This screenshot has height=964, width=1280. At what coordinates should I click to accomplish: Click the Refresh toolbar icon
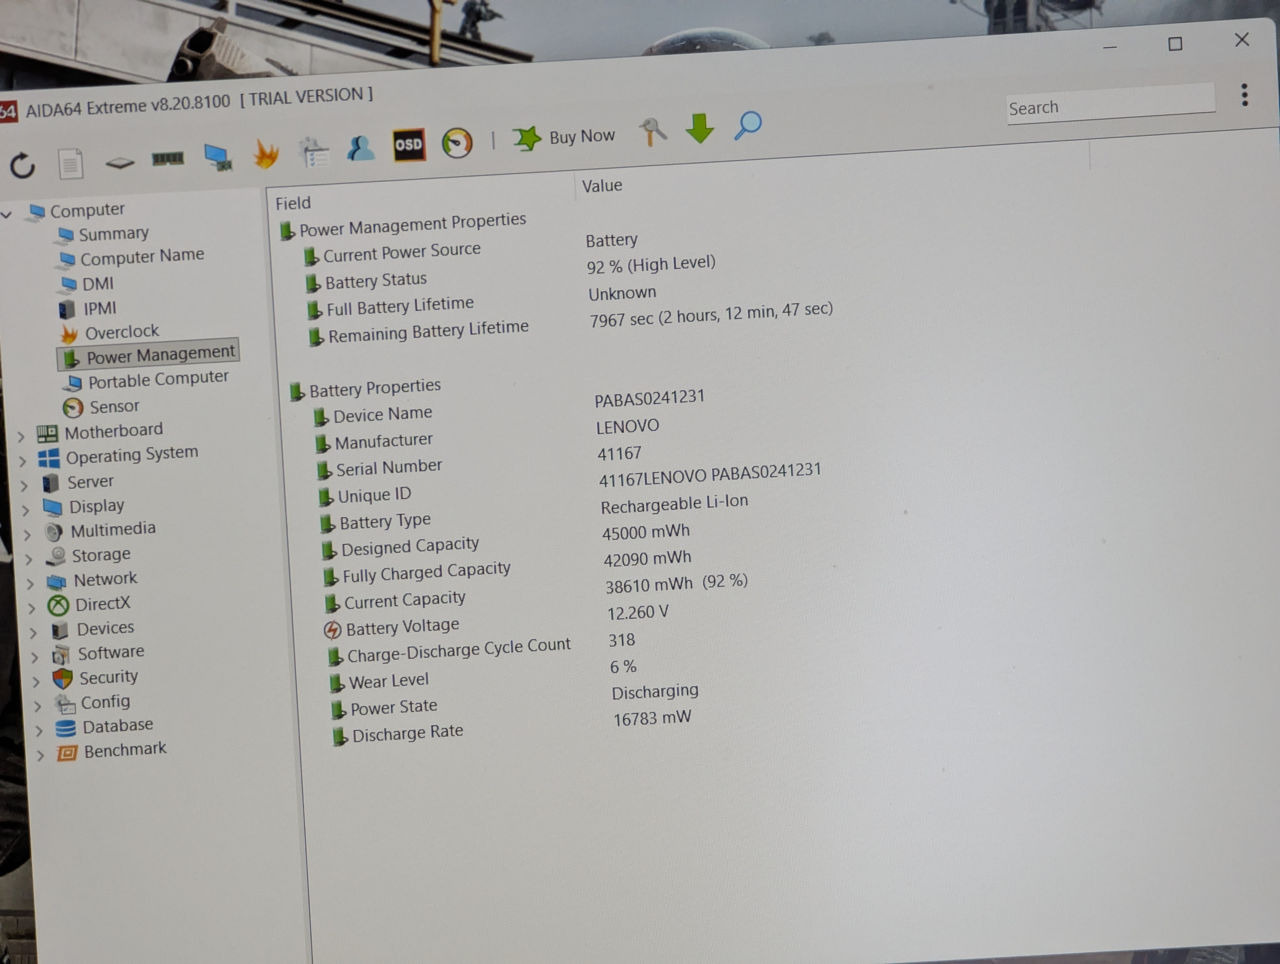pos(22,165)
